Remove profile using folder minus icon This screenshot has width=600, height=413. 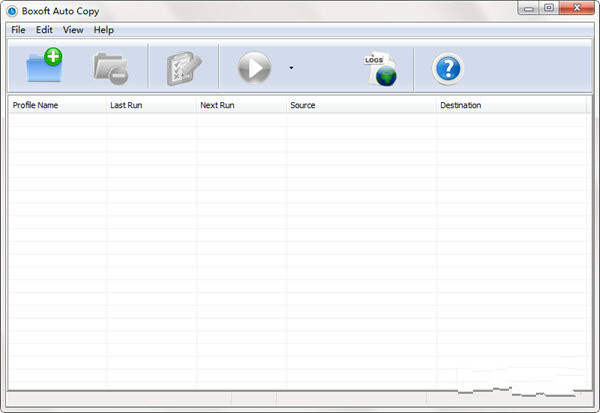click(111, 68)
